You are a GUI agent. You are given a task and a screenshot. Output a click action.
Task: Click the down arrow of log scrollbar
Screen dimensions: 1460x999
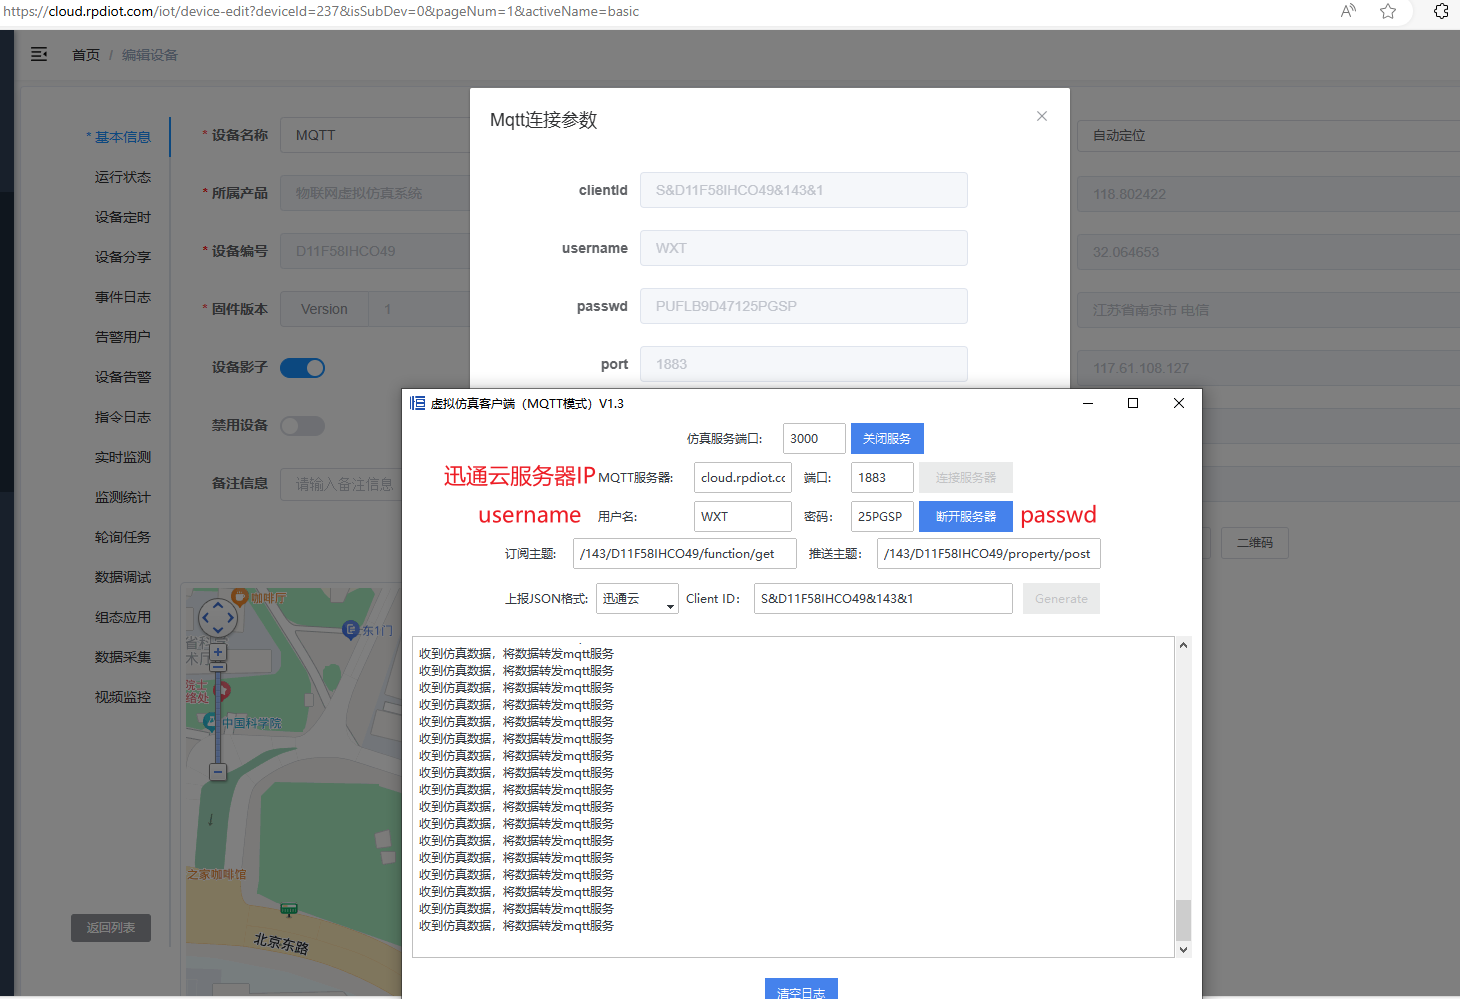coord(1183,950)
